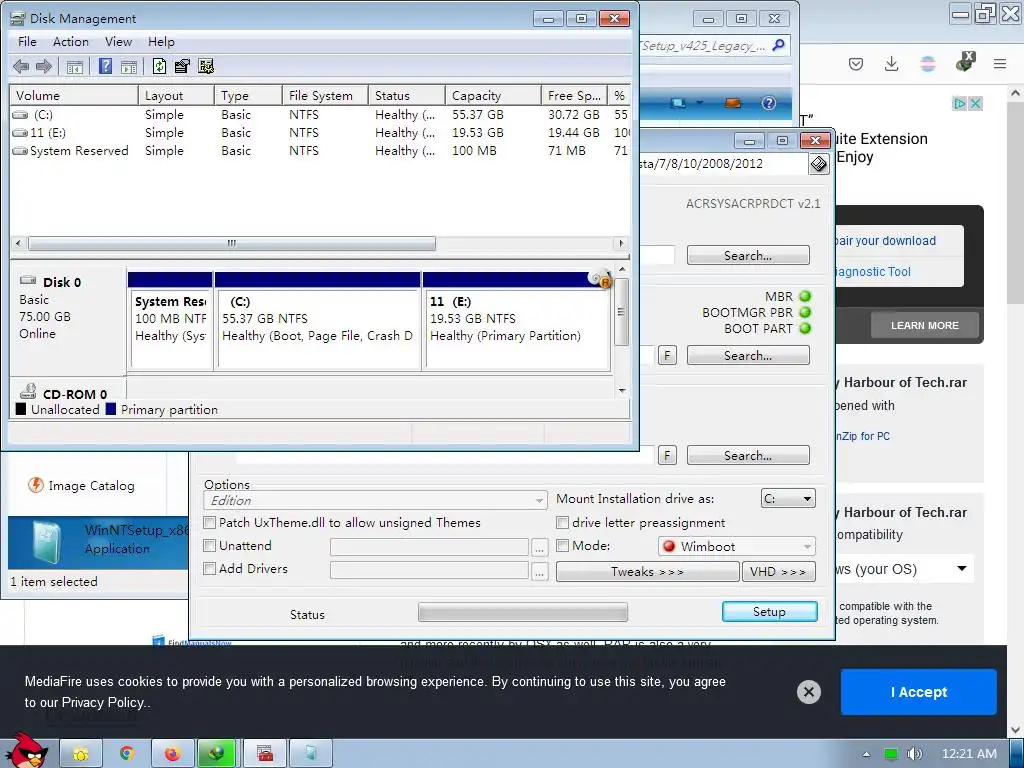Viewport: 1024px width, 768px height.
Task: Click the green BOOT PART indicator
Action: tap(805, 328)
